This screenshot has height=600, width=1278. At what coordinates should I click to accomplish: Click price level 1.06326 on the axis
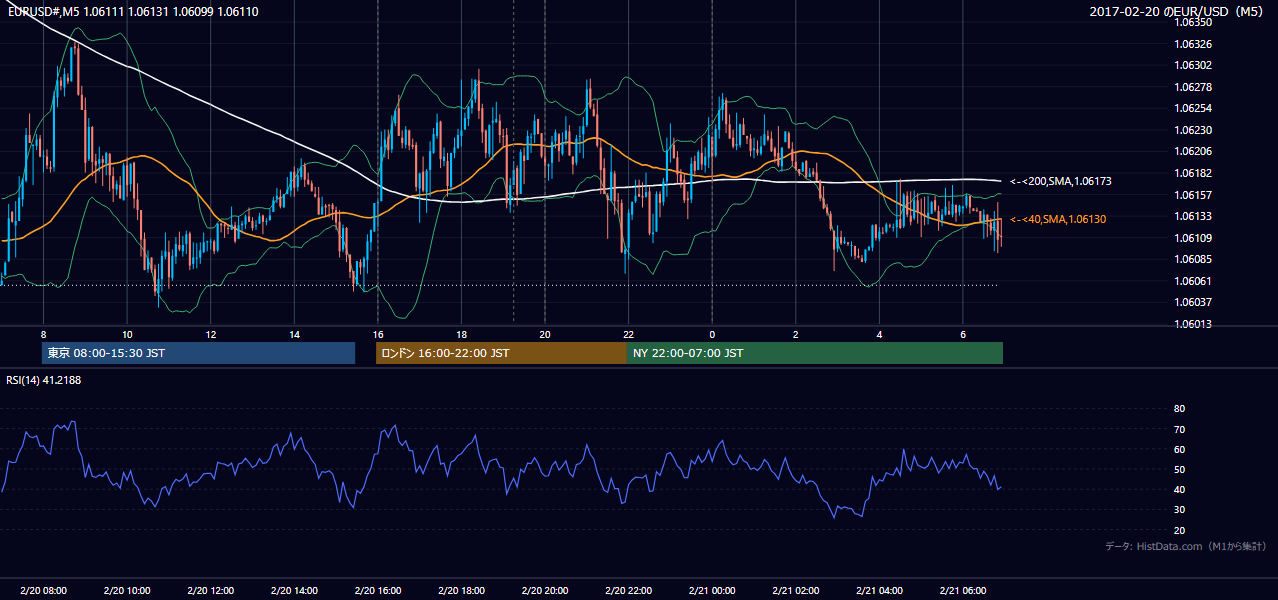click(x=1193, y=44)
